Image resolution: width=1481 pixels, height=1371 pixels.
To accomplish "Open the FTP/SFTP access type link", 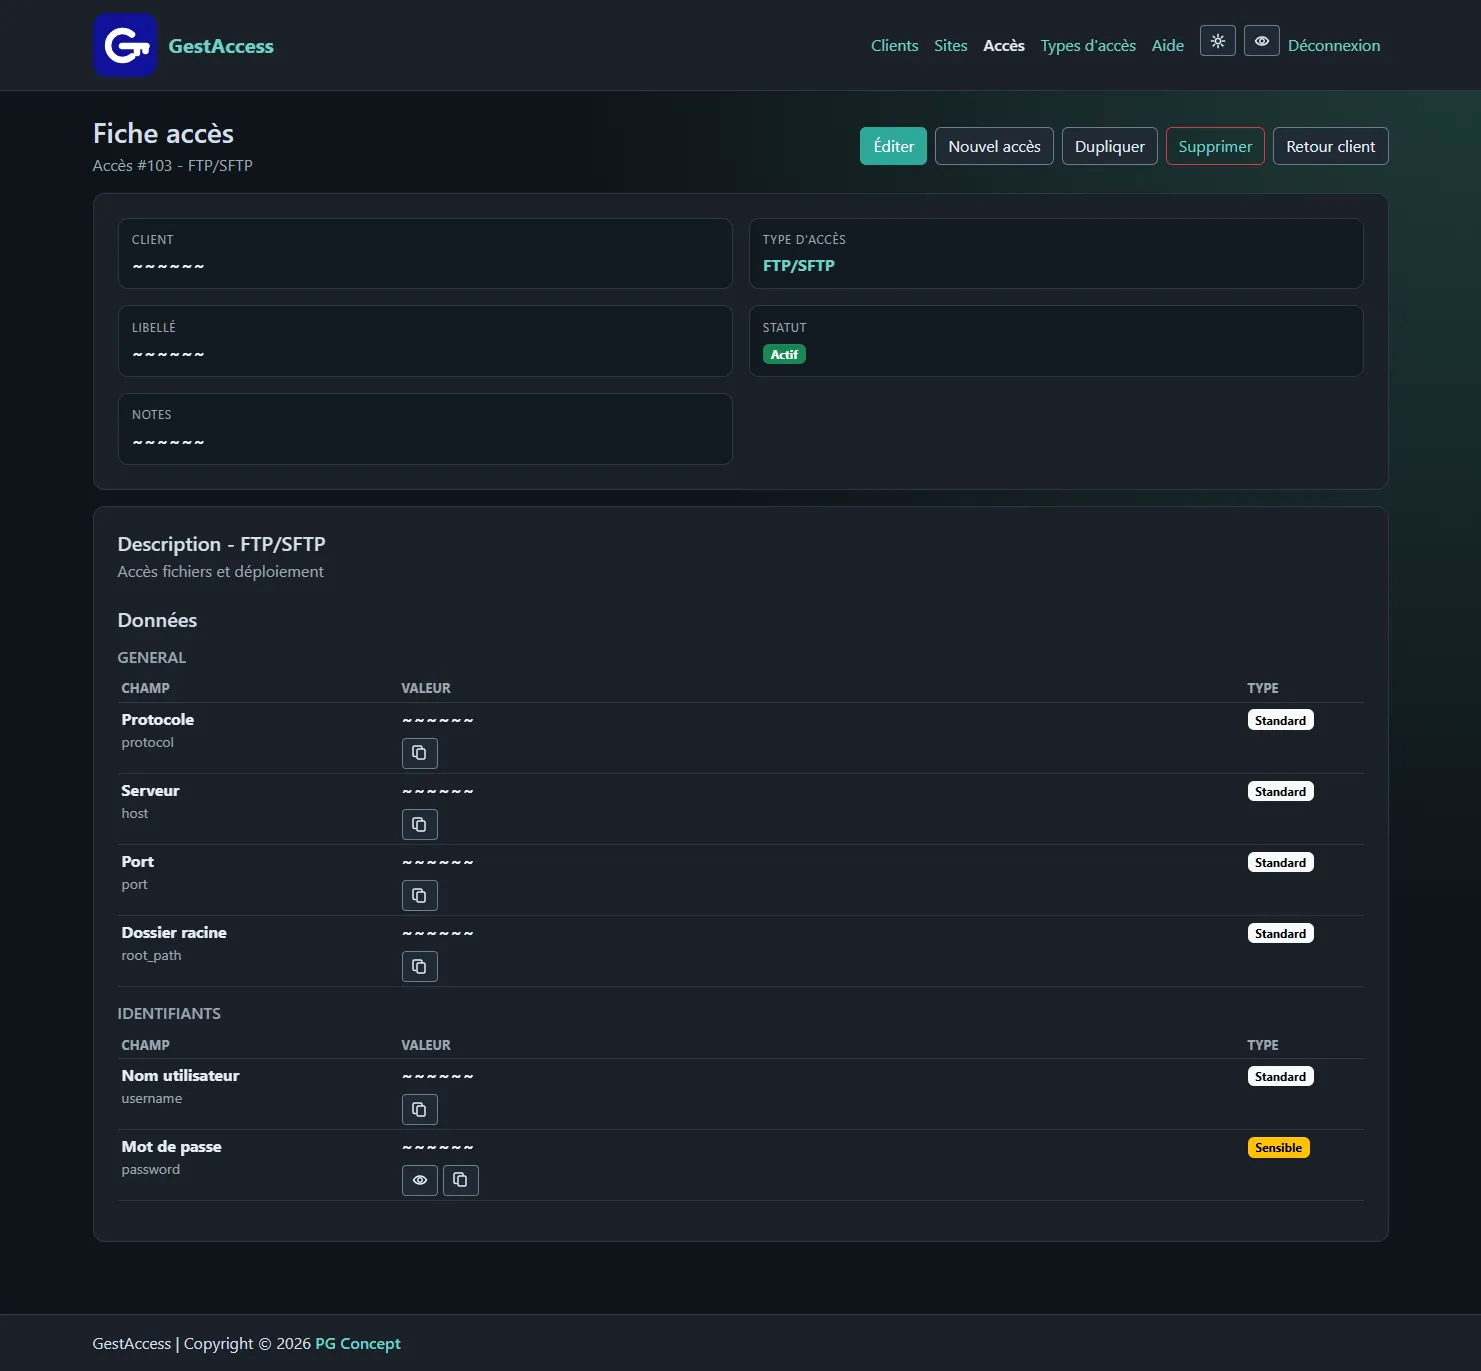I will 799,265.
